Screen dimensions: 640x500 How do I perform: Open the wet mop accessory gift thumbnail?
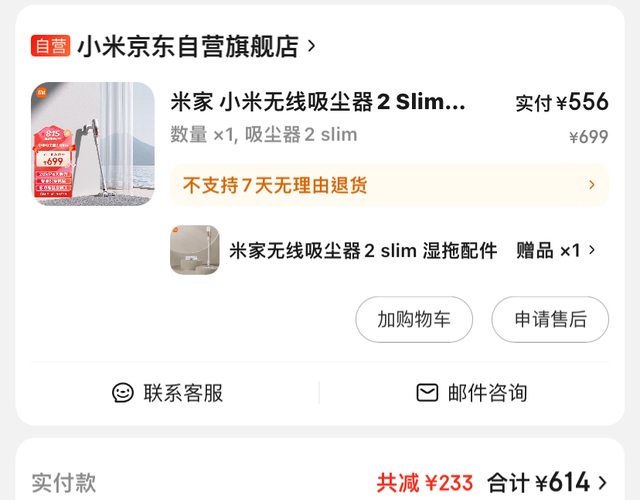click(x=195, y=250)
